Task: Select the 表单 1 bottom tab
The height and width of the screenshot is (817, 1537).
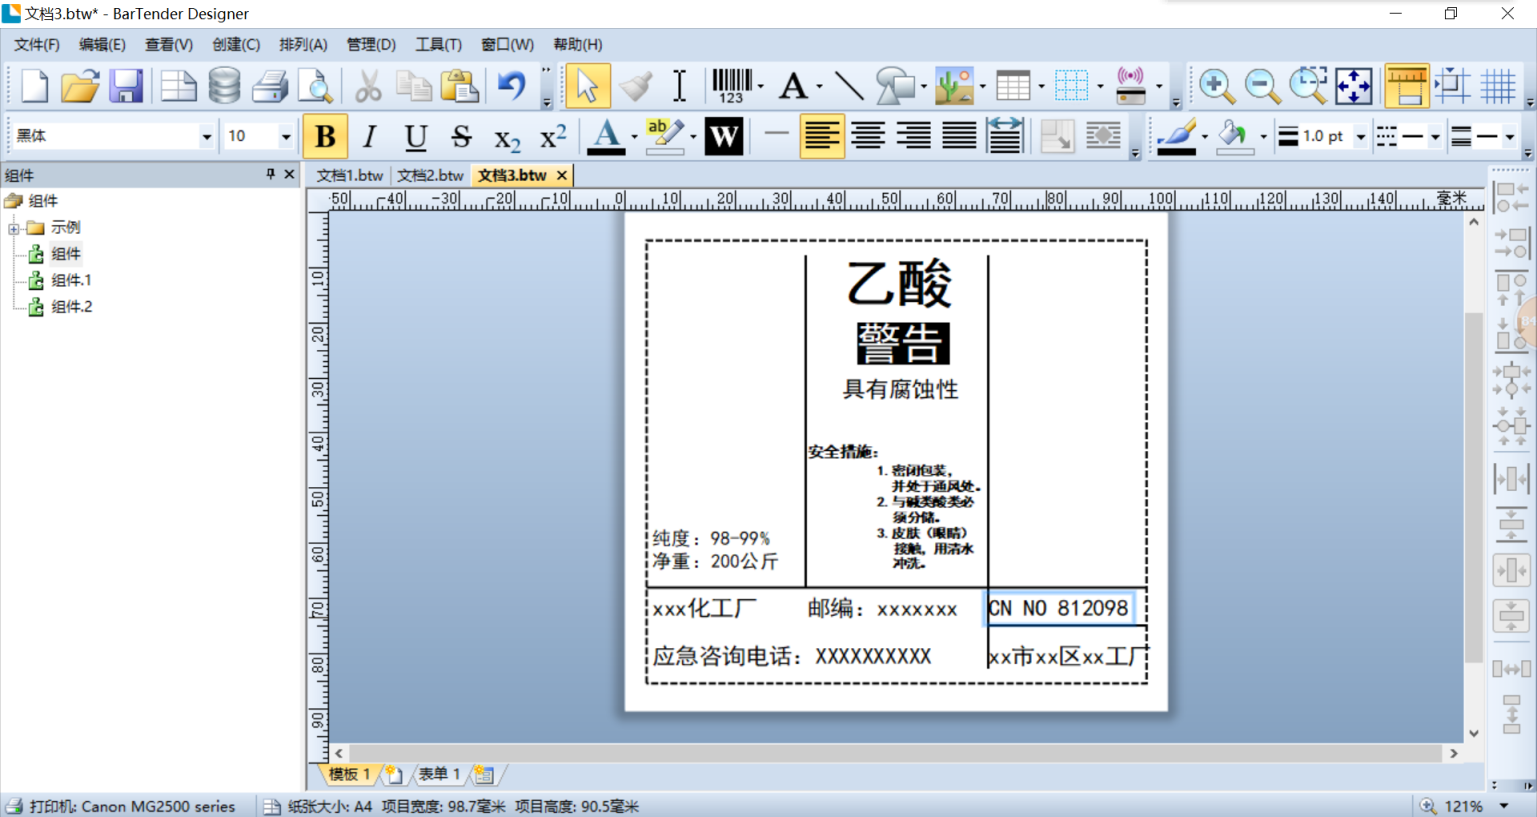Action: (x=439, y=774)
